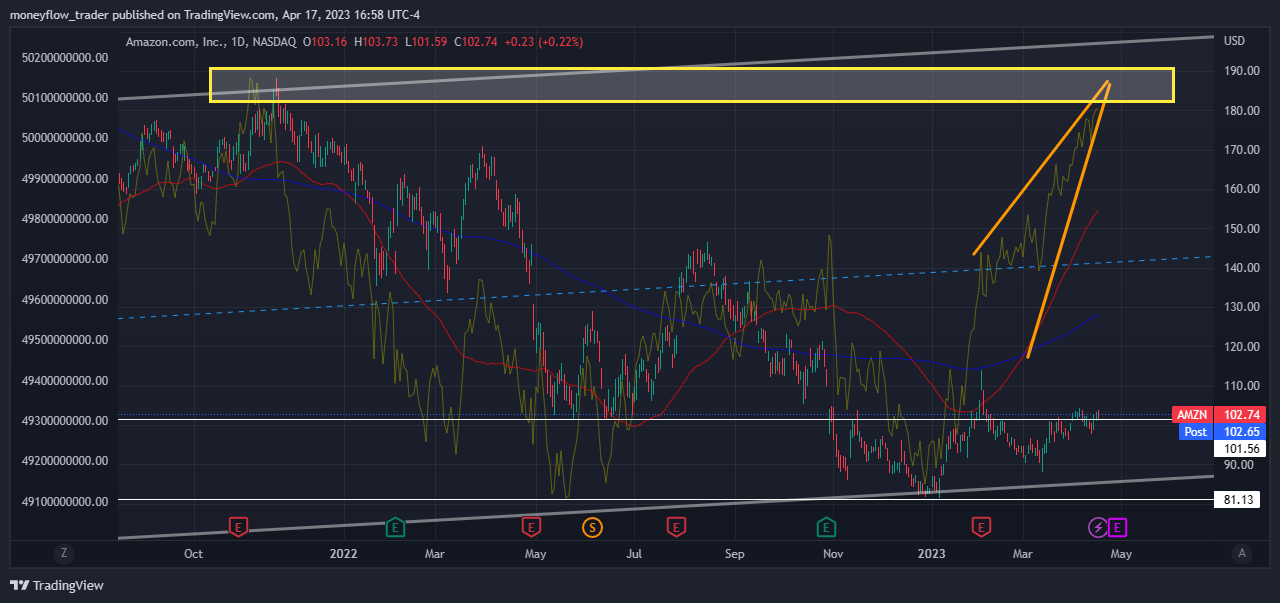Click the orange S split marker
Viewport: 1280px width, 603px height.
592,525
